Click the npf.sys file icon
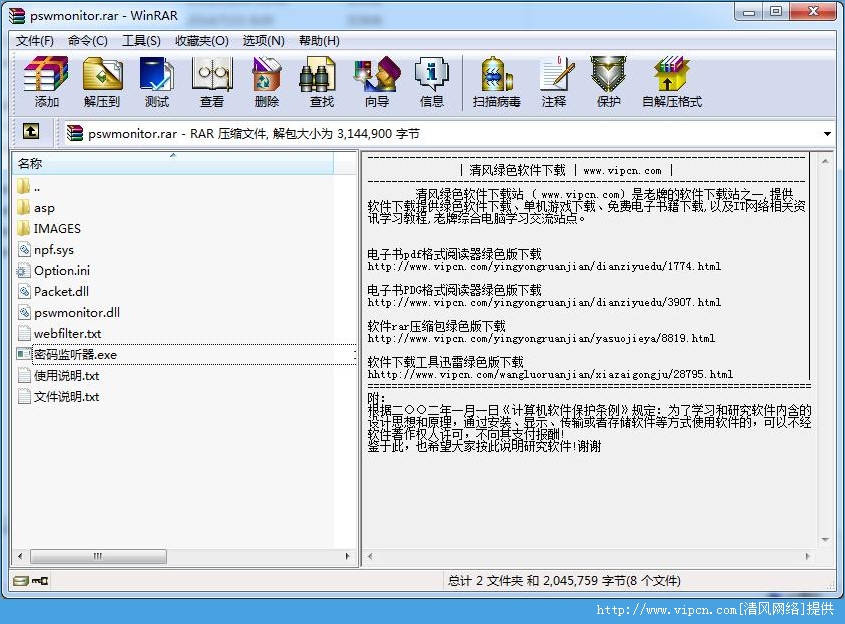 pos(24,249)
